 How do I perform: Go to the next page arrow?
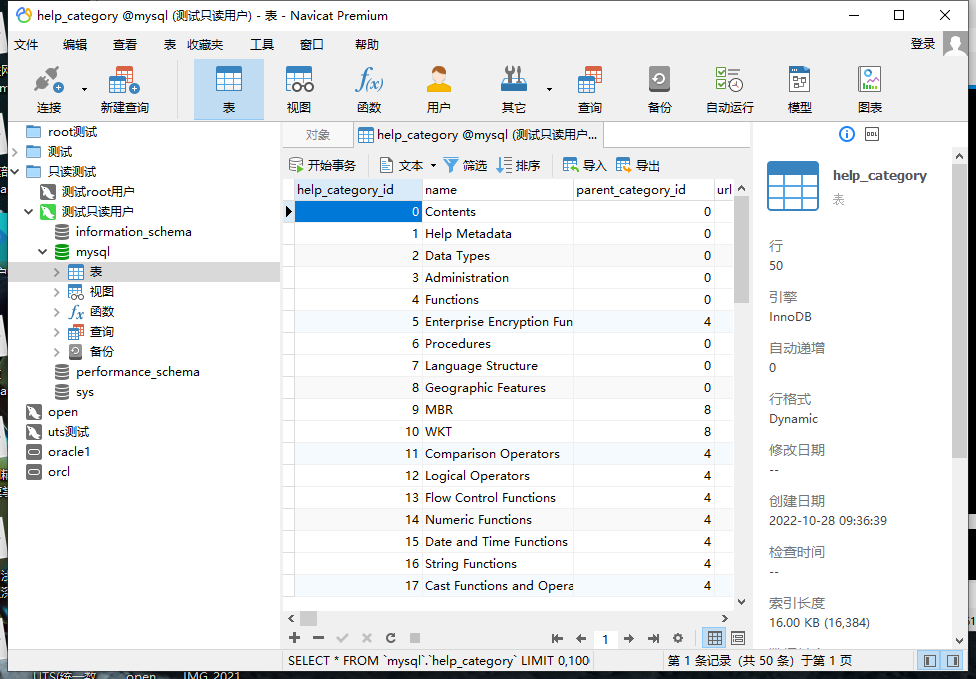click(x=629, y=639)
